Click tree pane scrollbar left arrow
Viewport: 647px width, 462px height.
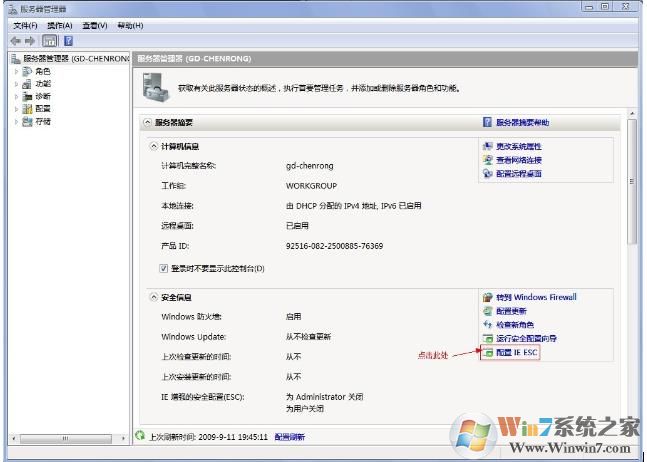(x=14, y=438)
